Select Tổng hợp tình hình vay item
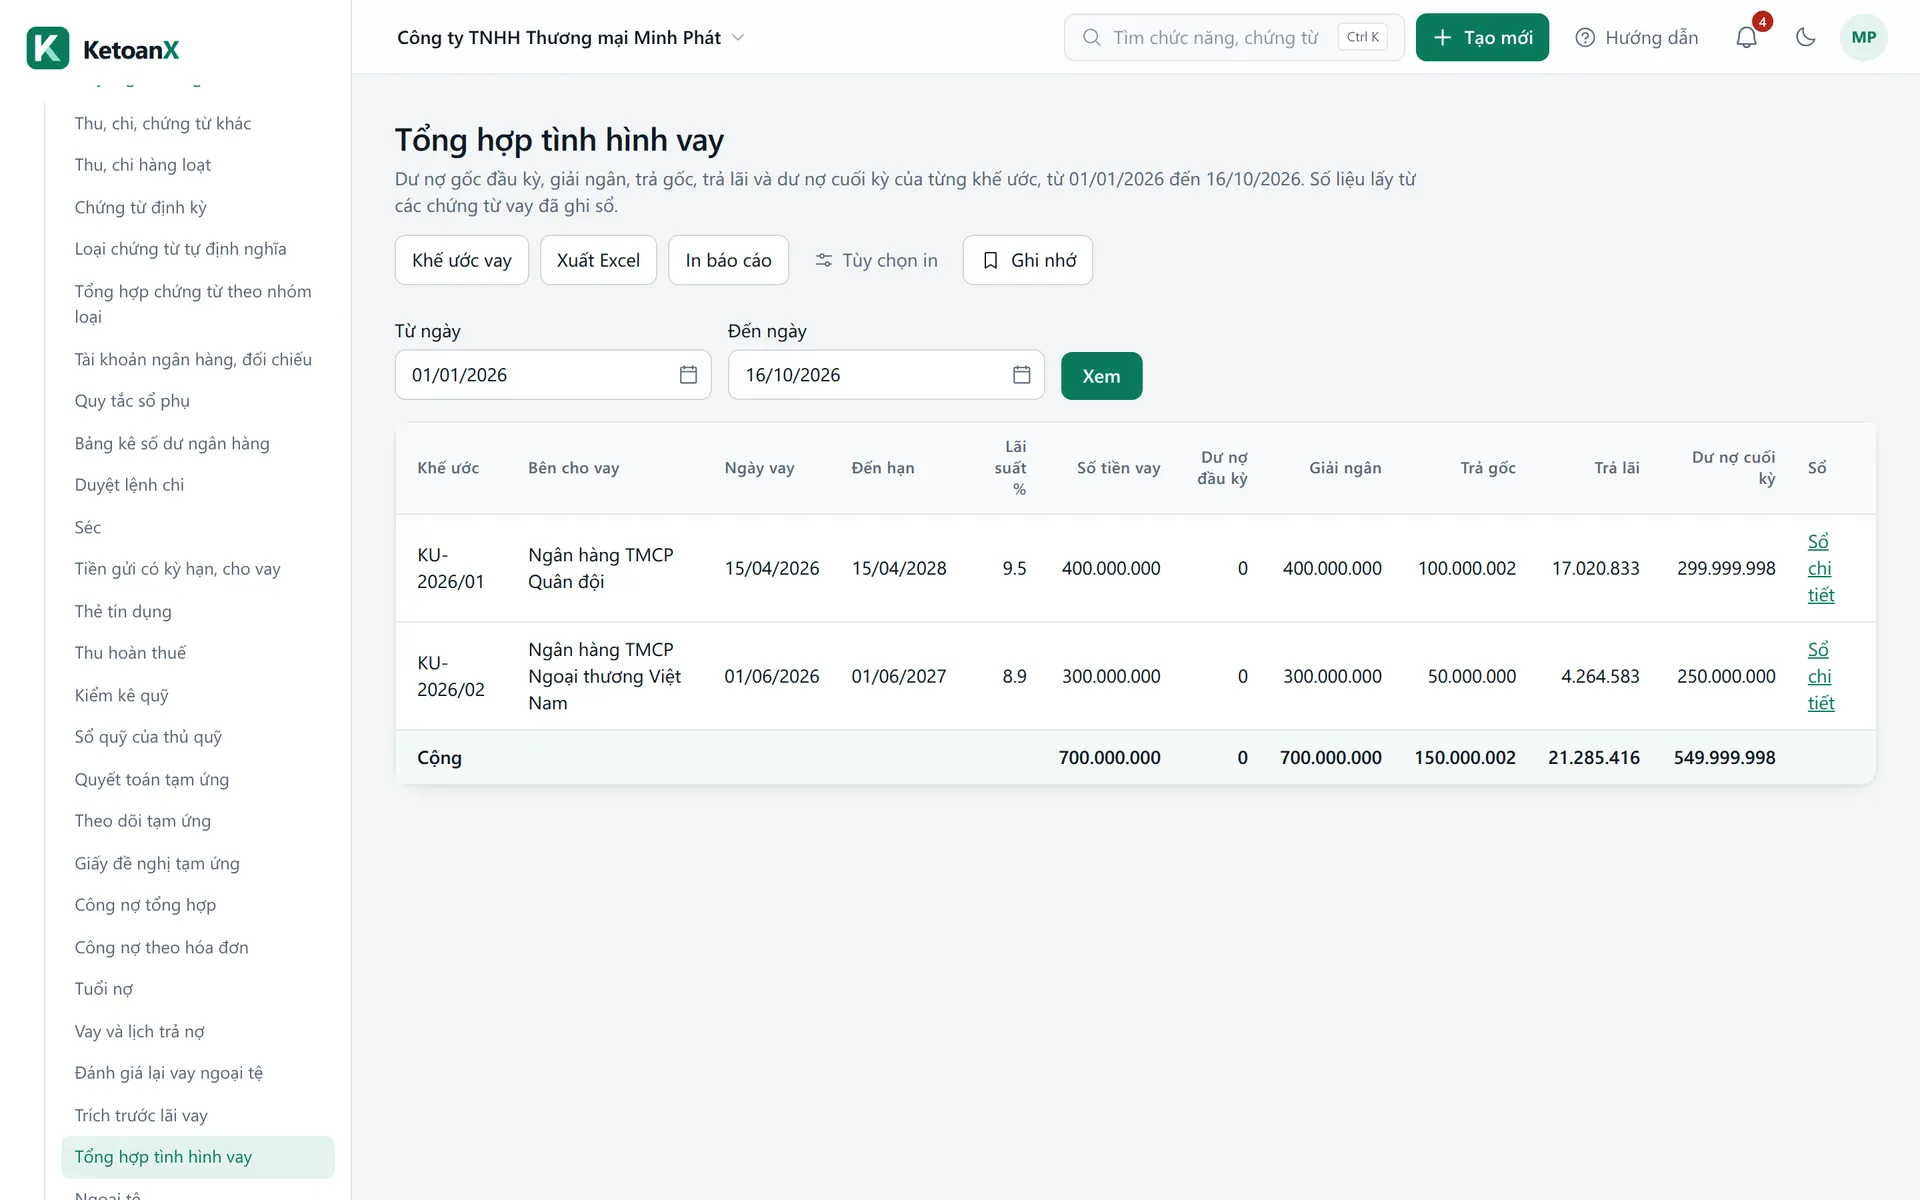The height and width of the screenshot is (1200, 1920). point(198,1157)
